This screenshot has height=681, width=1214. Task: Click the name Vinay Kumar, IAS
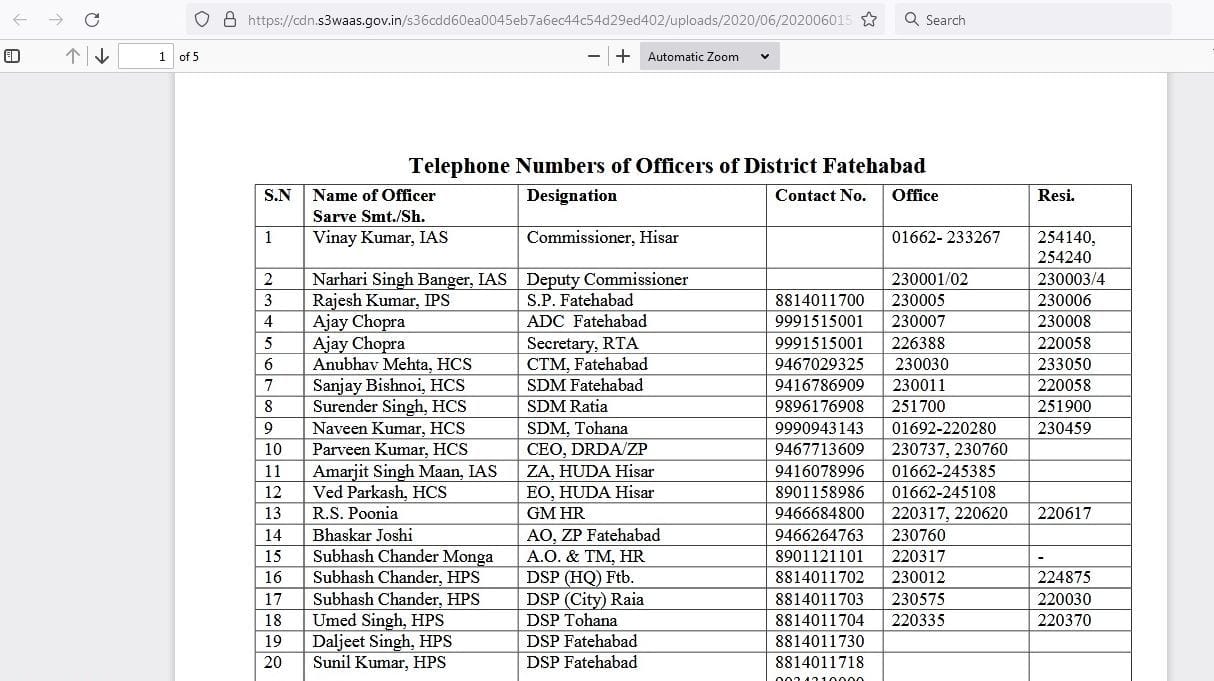(x=381, y=237)
